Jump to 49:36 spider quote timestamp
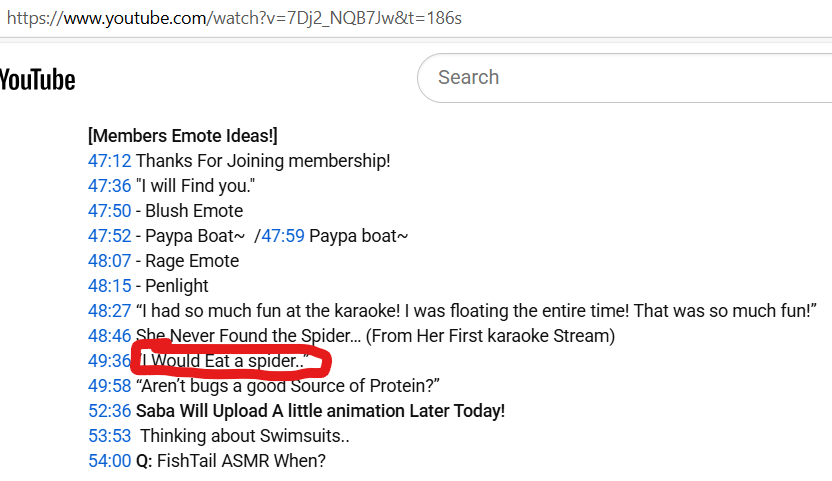 point(109,360)
